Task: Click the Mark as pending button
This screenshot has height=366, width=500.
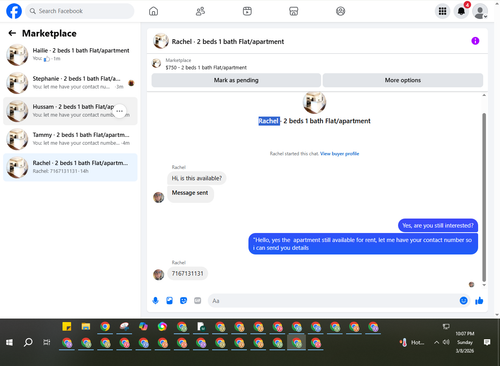Action: tap(236, 80)
